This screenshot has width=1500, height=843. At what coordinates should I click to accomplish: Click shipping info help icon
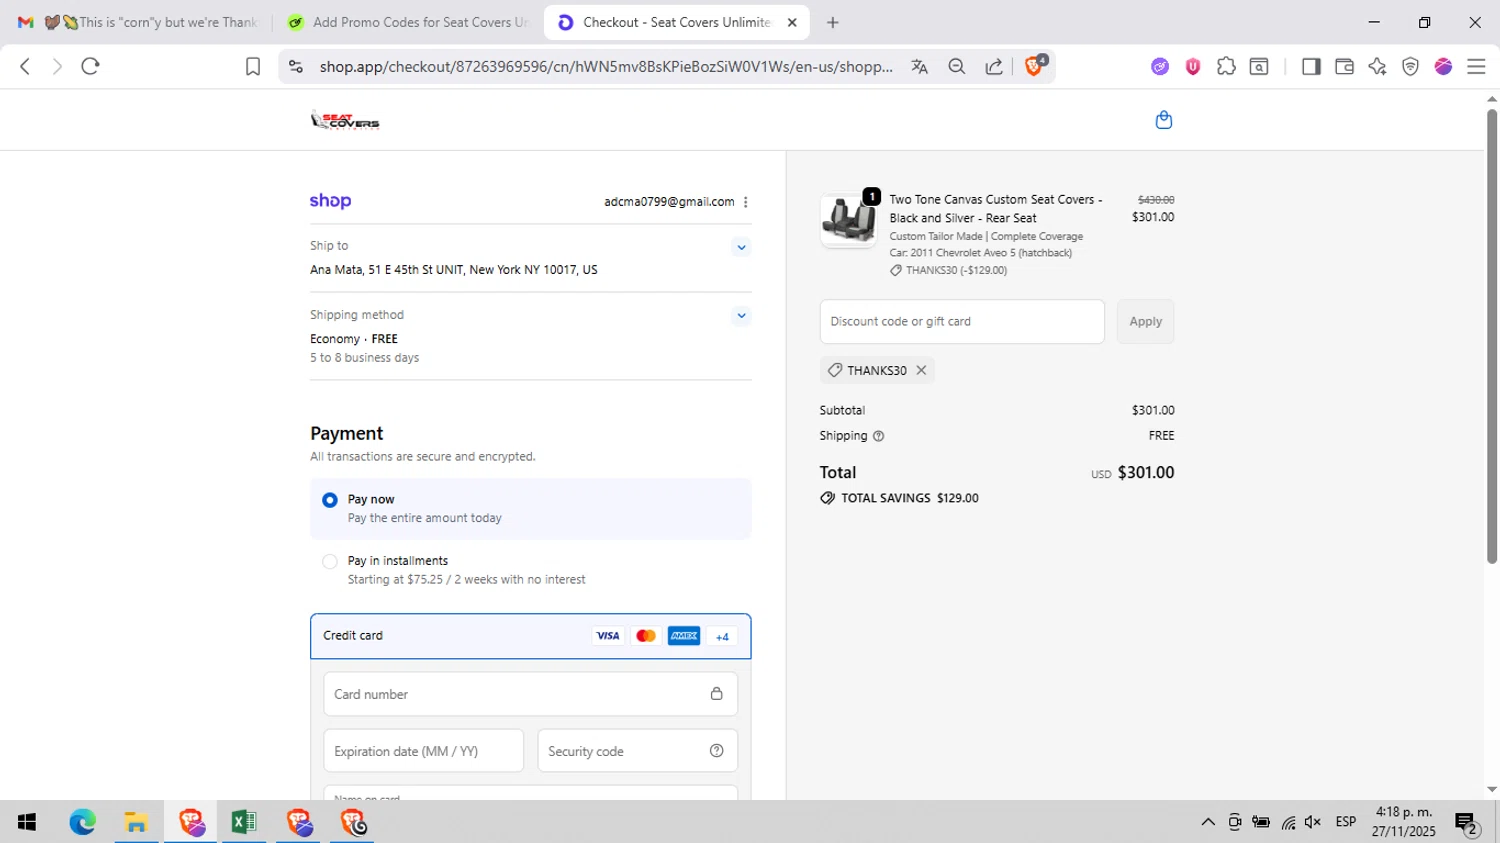point(879,436)
